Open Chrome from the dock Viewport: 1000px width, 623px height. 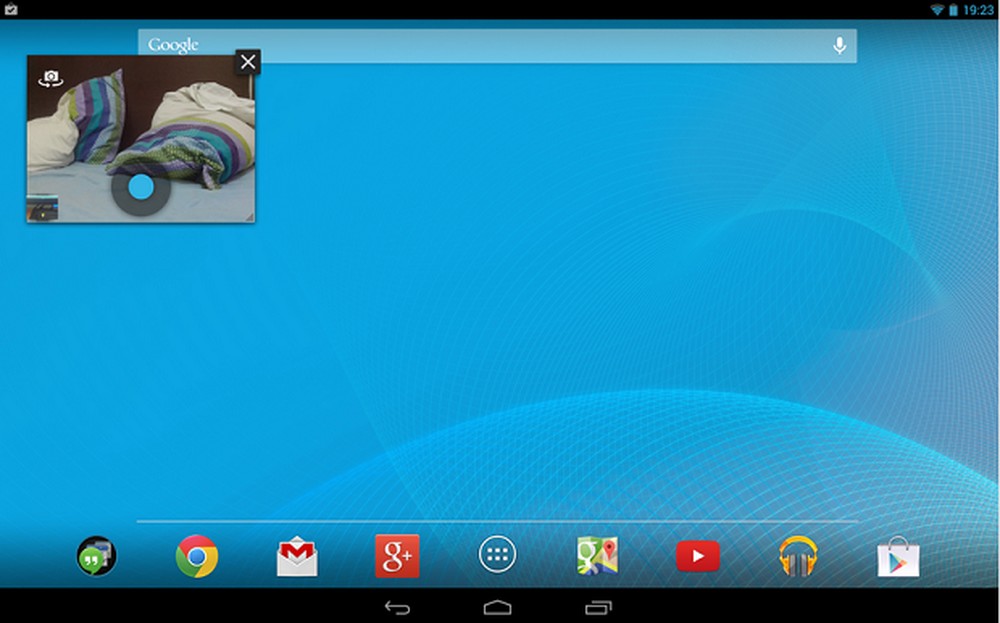tap(196, 557)
